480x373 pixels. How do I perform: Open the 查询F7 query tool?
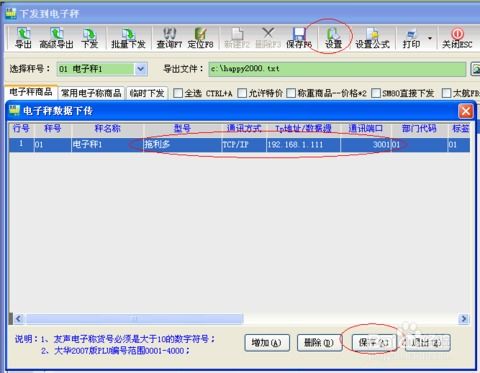(169, 38)
